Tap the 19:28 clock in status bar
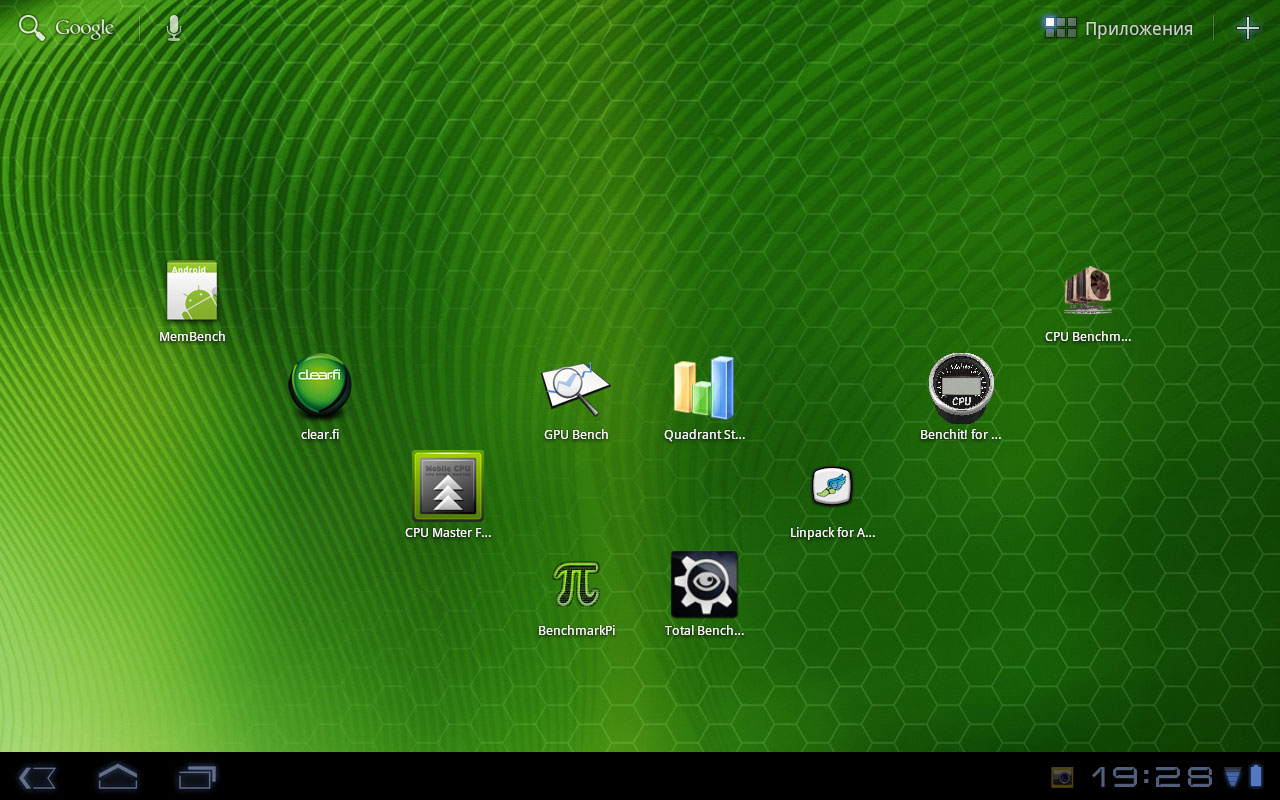 [x=1151, y=777]
